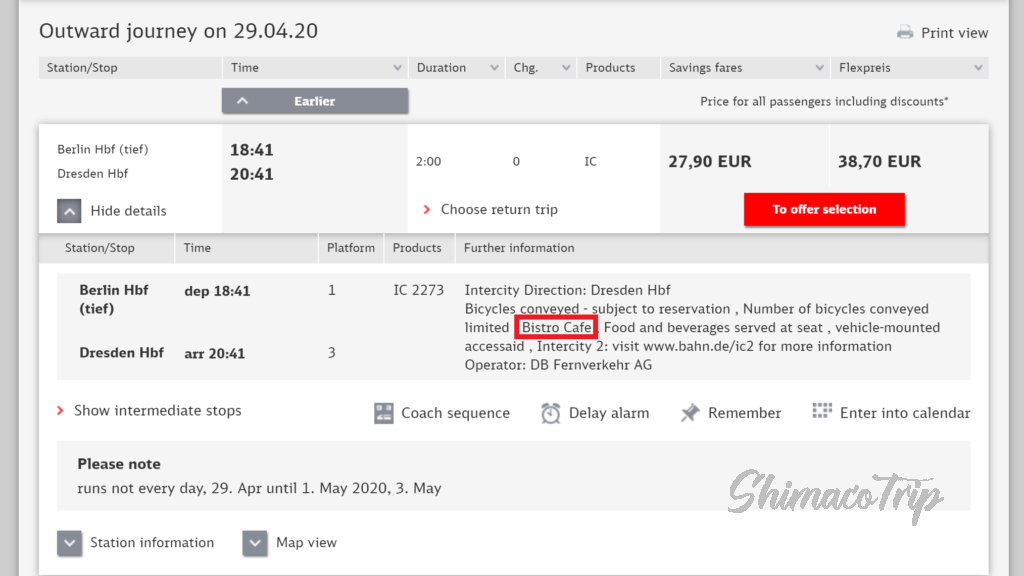Viewport: 1024px width, 576px height.
Task: Select the 27,90 EUR savings fare price
Action: click(709, 162)
